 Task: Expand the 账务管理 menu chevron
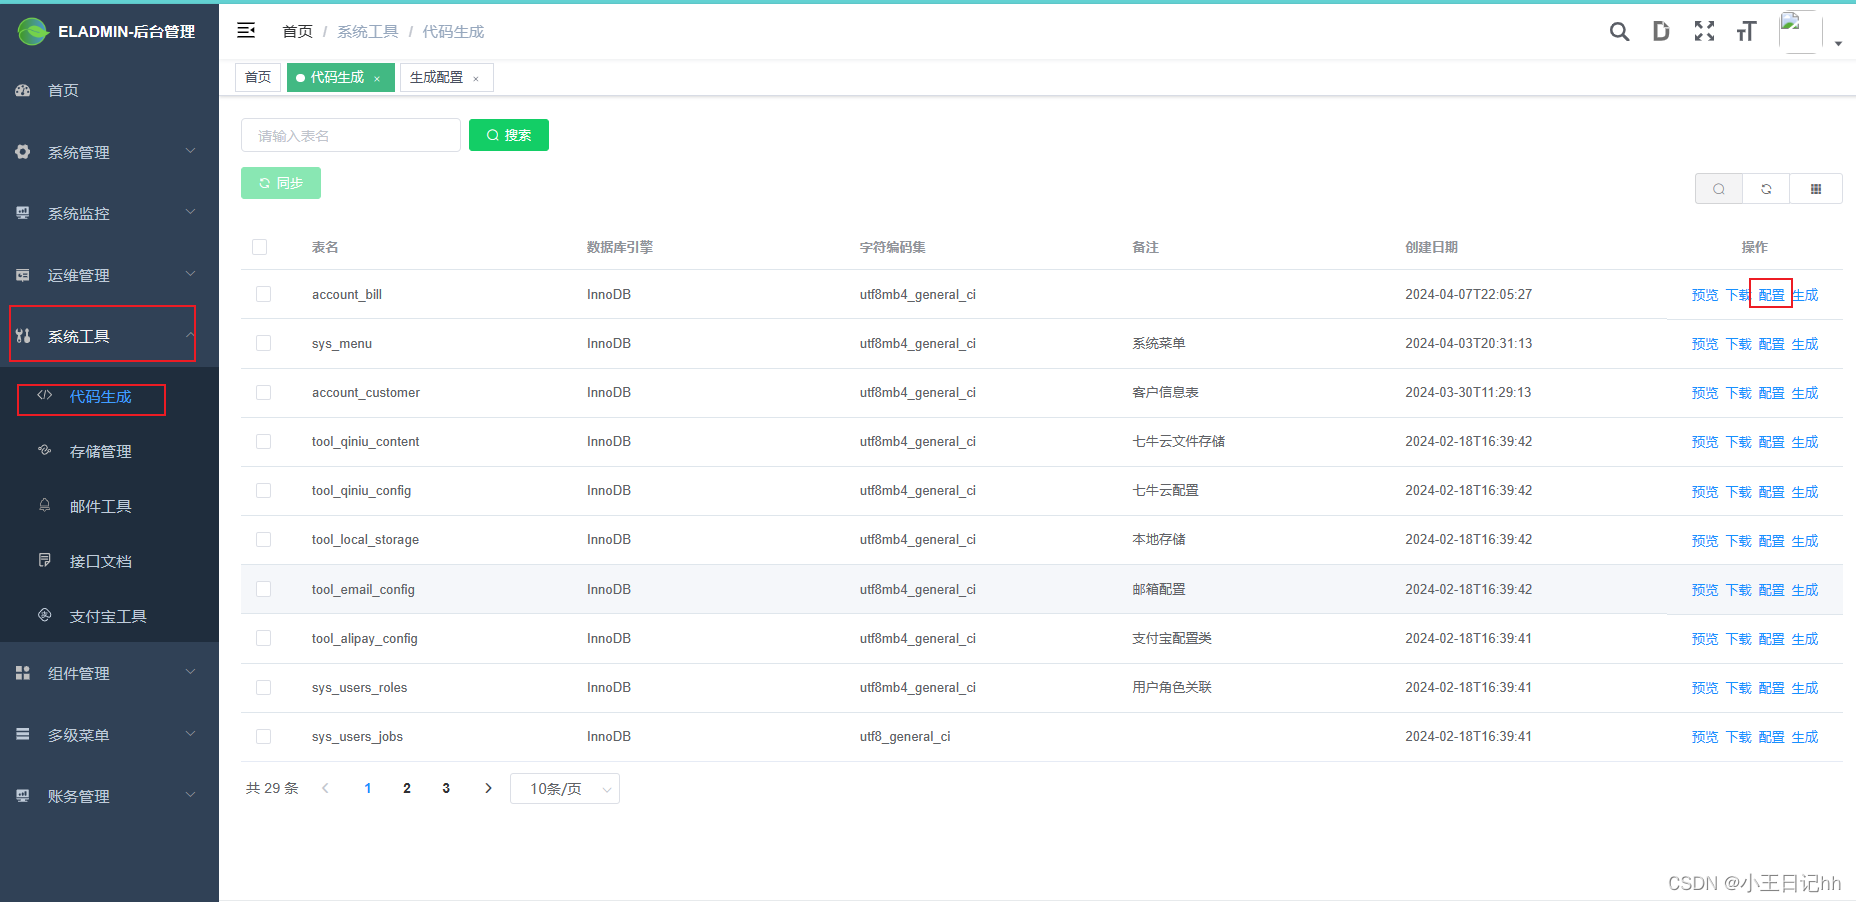point(190,795)
